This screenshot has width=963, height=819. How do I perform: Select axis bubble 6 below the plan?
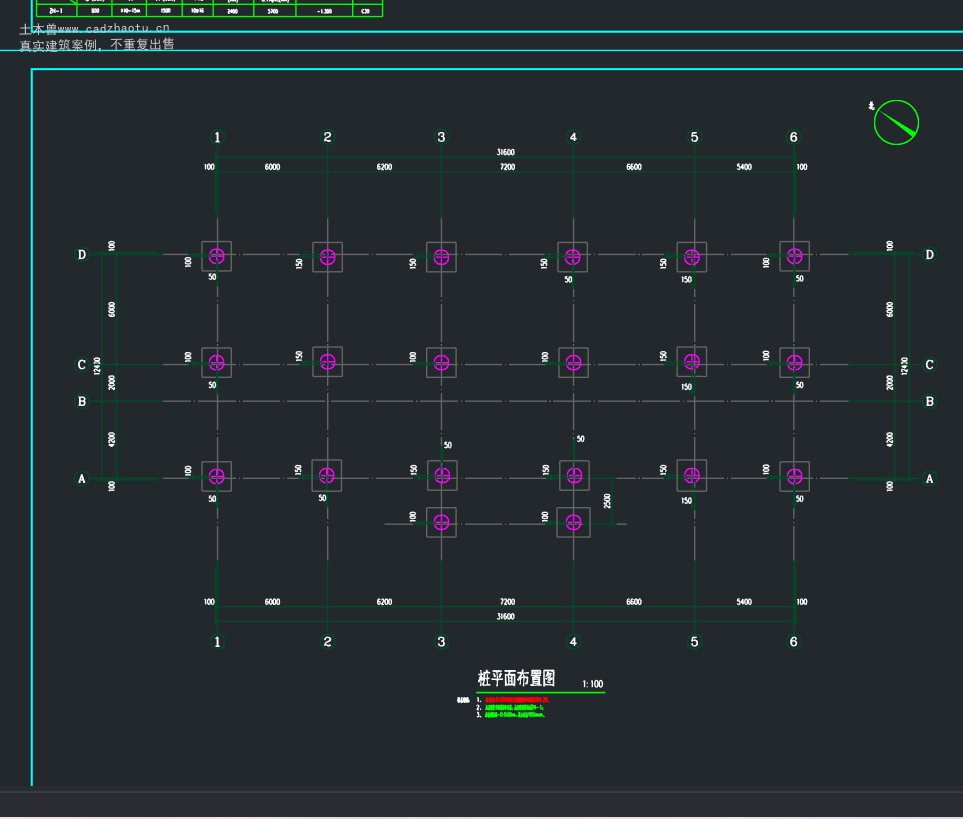tap(793, 642)
